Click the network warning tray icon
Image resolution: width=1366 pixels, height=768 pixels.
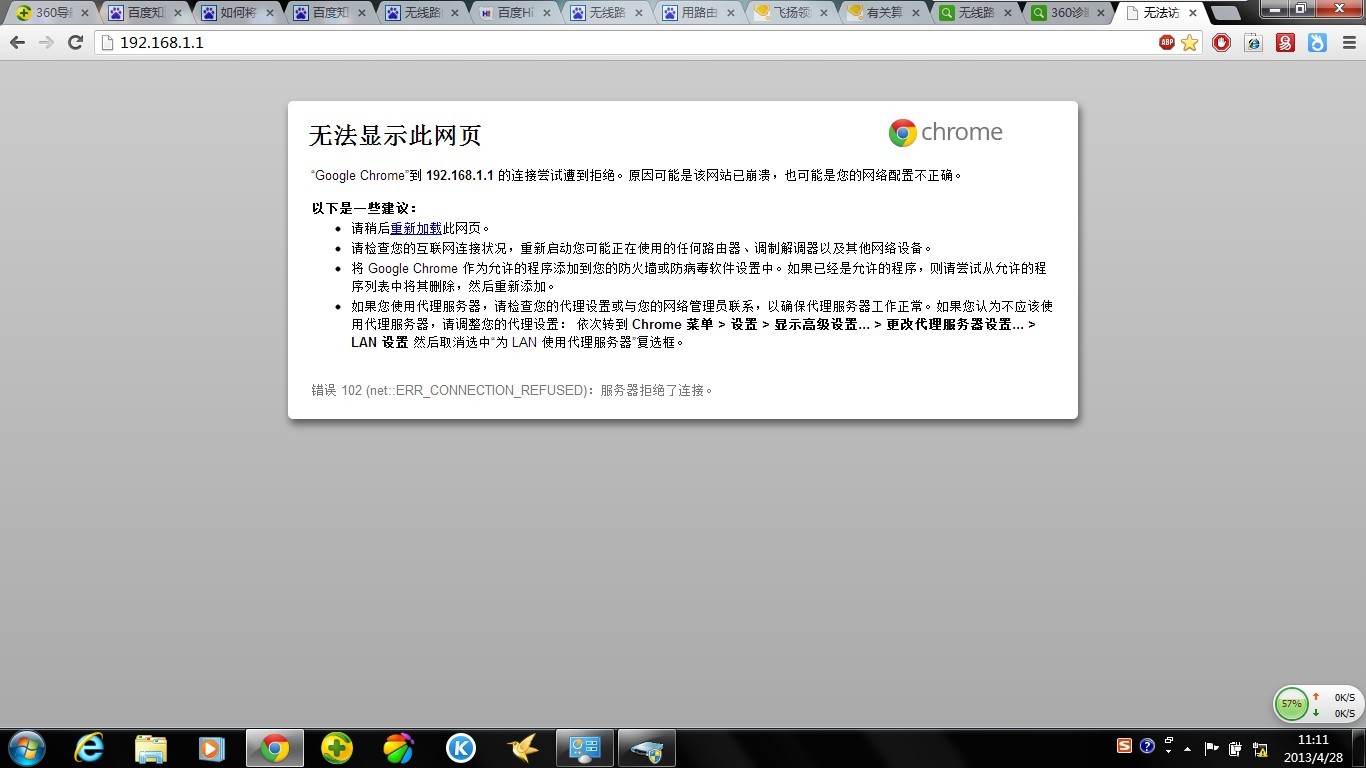1259,748
